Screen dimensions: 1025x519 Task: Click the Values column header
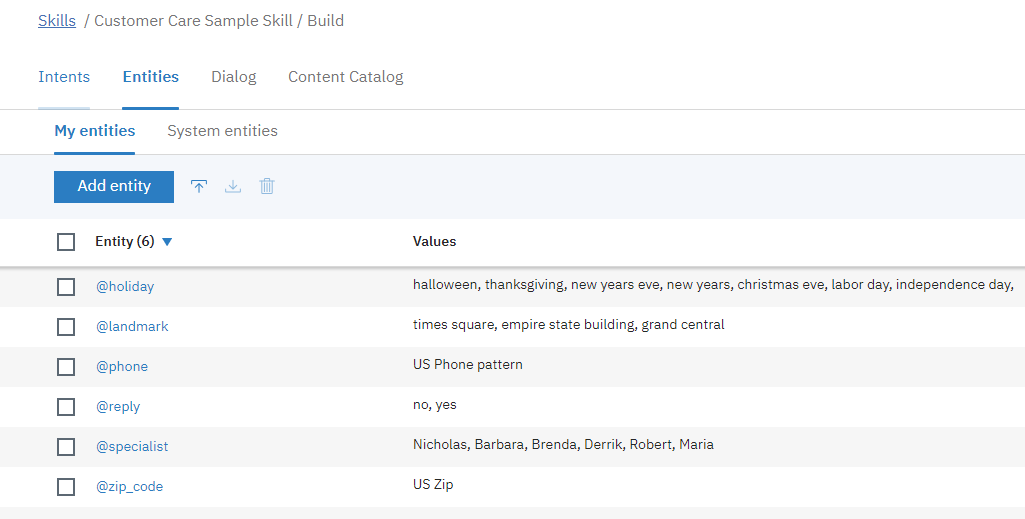click(x=434, y=242)
